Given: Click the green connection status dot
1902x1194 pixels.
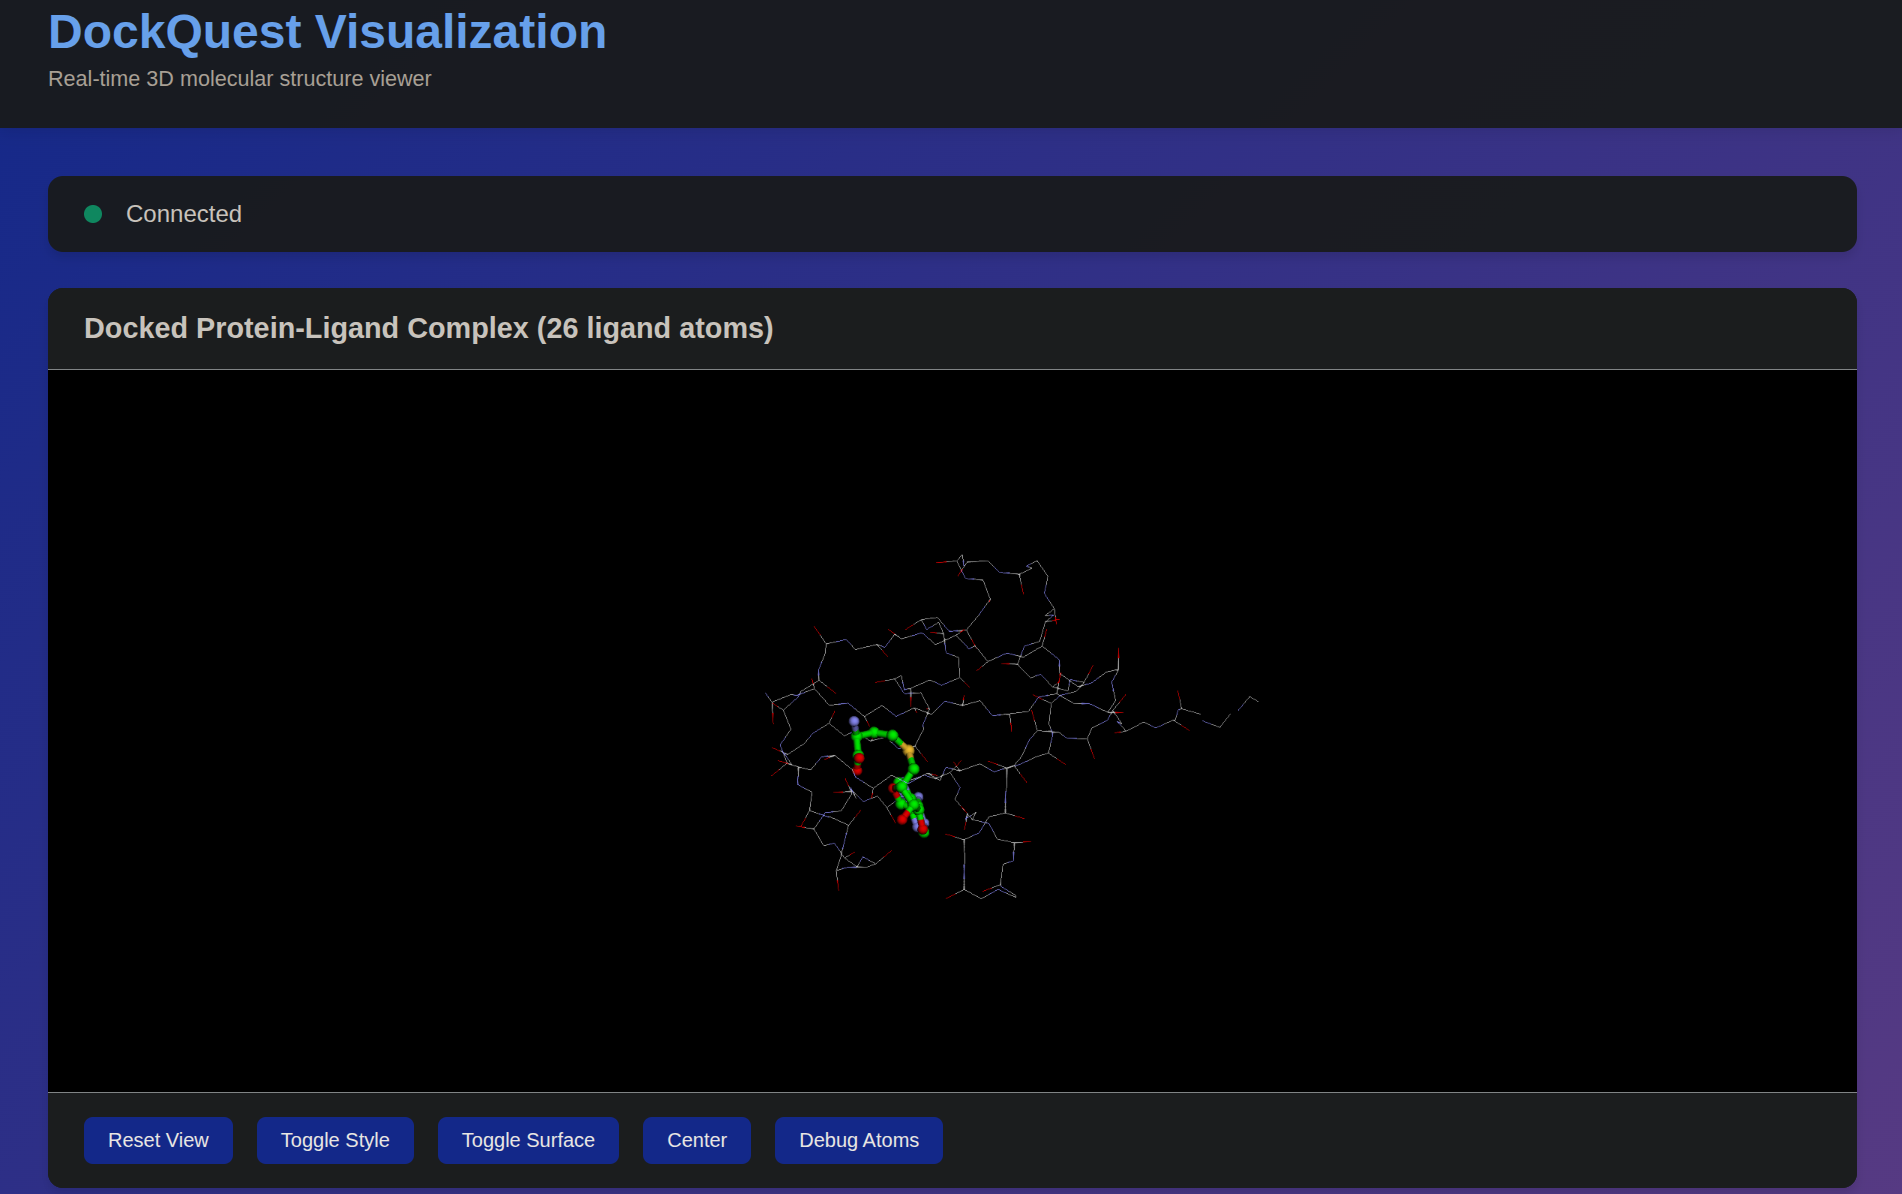Looking at the screenshot, I should tap(93, 214).
